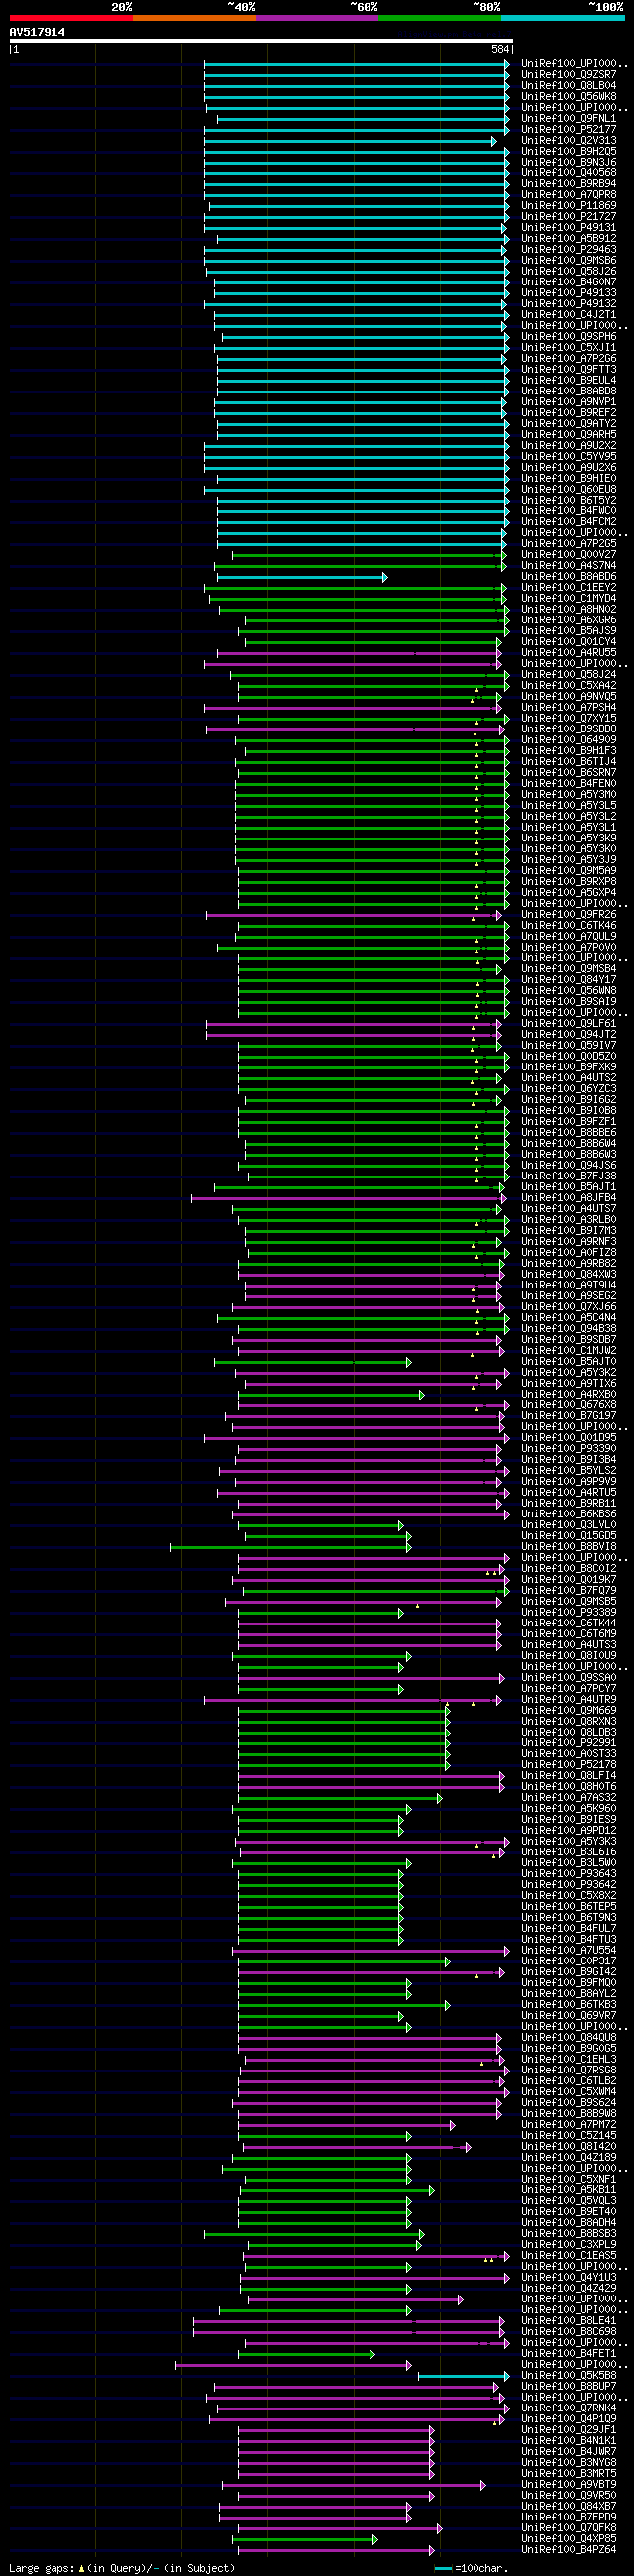The image size is (634, 2576).
Task: Select the UniRef100_Q01CY4 label
Action: 568,642
